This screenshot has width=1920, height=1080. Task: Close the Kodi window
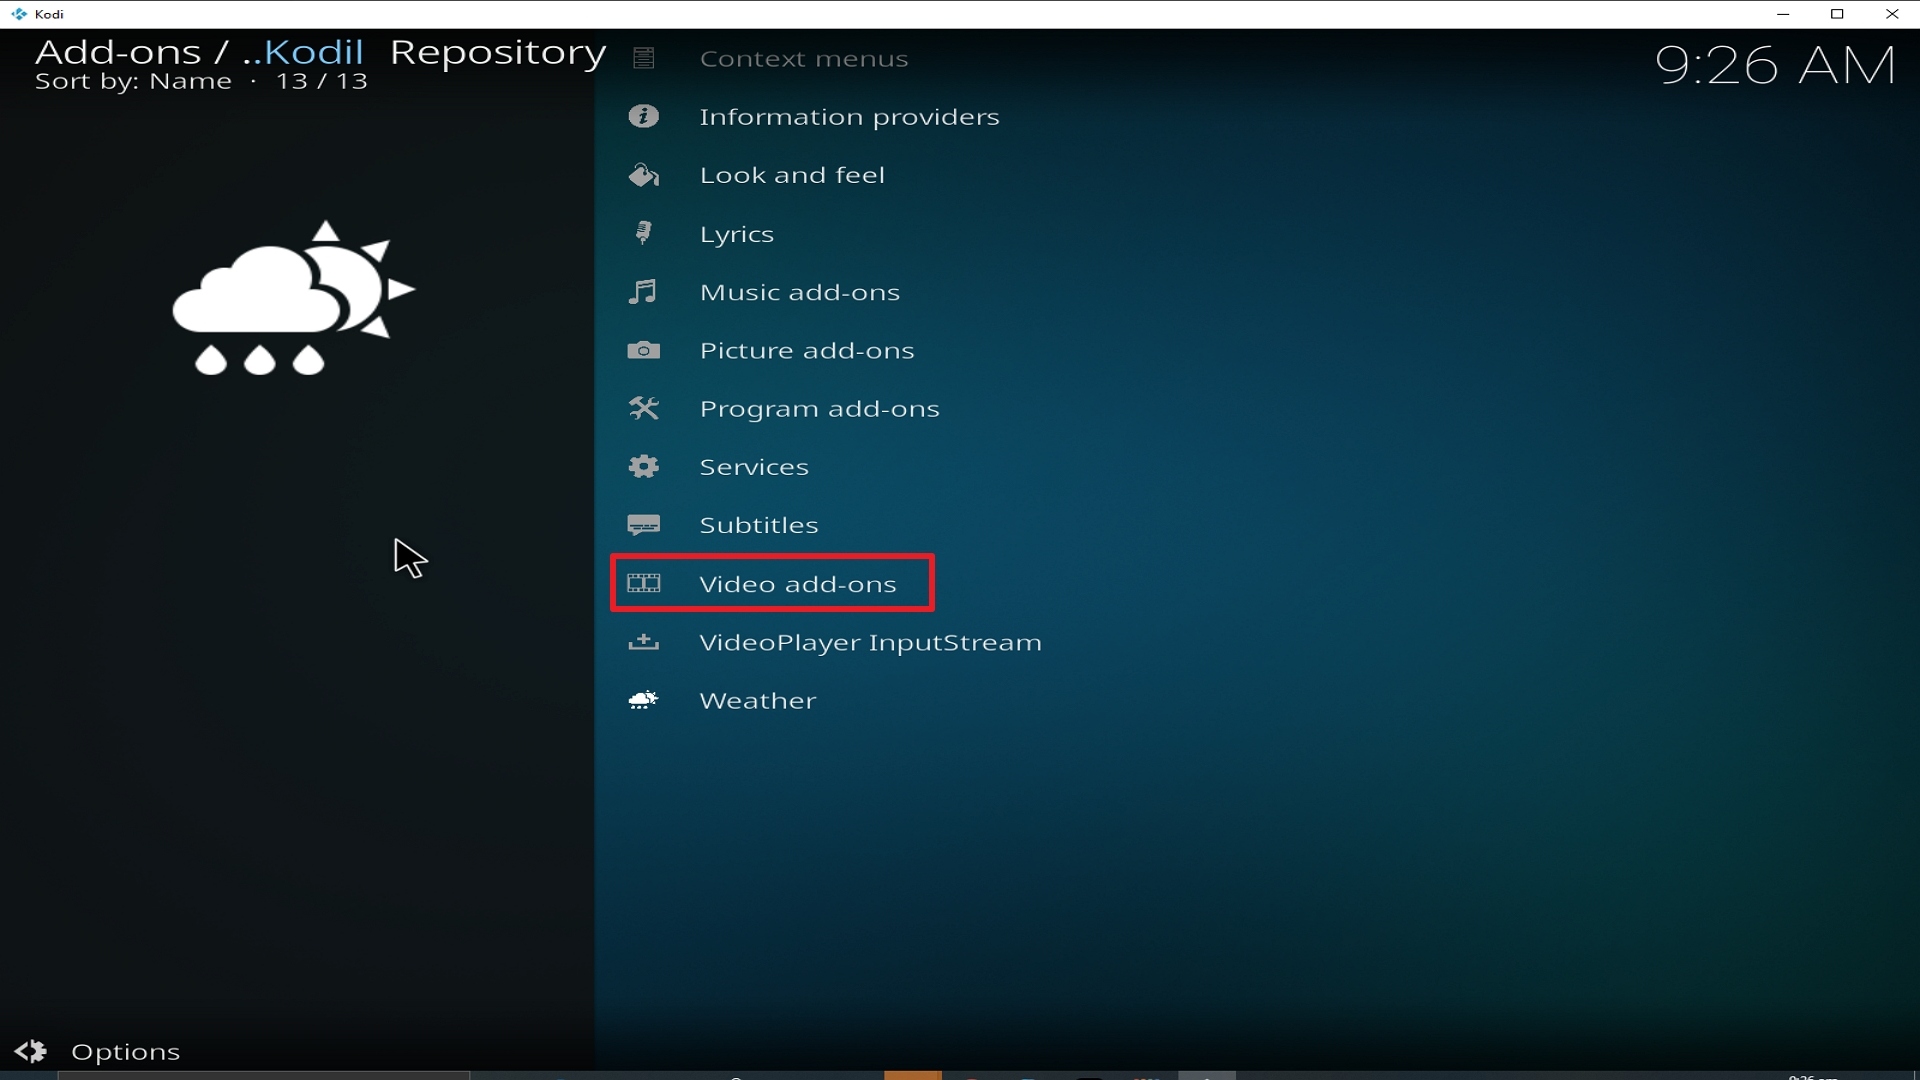(1892, 14)
